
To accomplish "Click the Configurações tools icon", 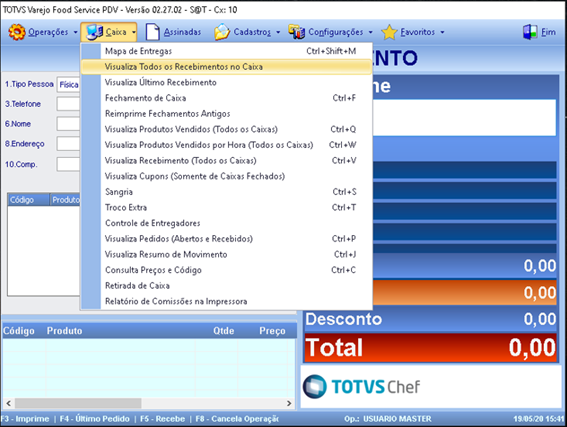I will pos(297,32).
